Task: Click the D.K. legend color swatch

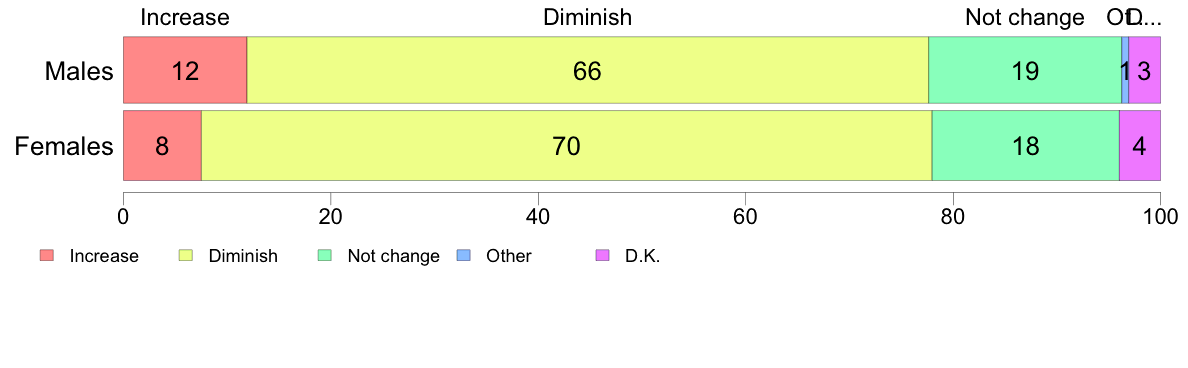Action: (x=603, y=256)
